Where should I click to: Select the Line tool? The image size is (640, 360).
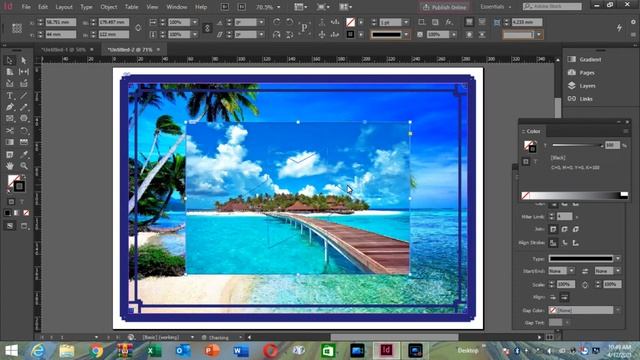point(24,96)
